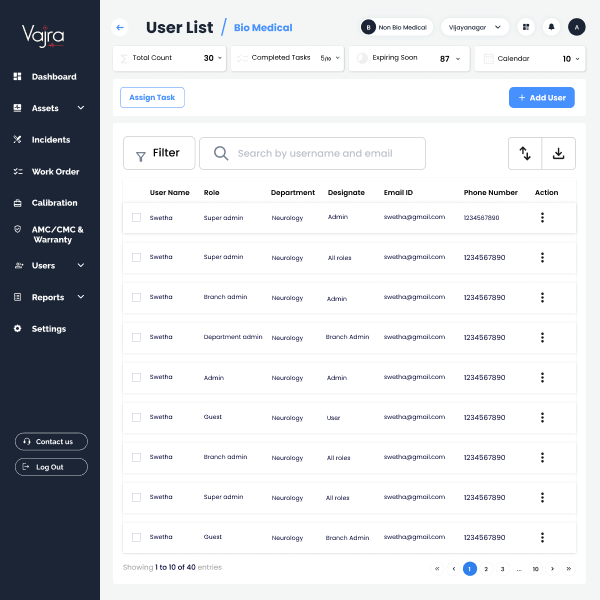Check the box on the last Guest row
Viewport: 600px width, 600px height.
136,537
